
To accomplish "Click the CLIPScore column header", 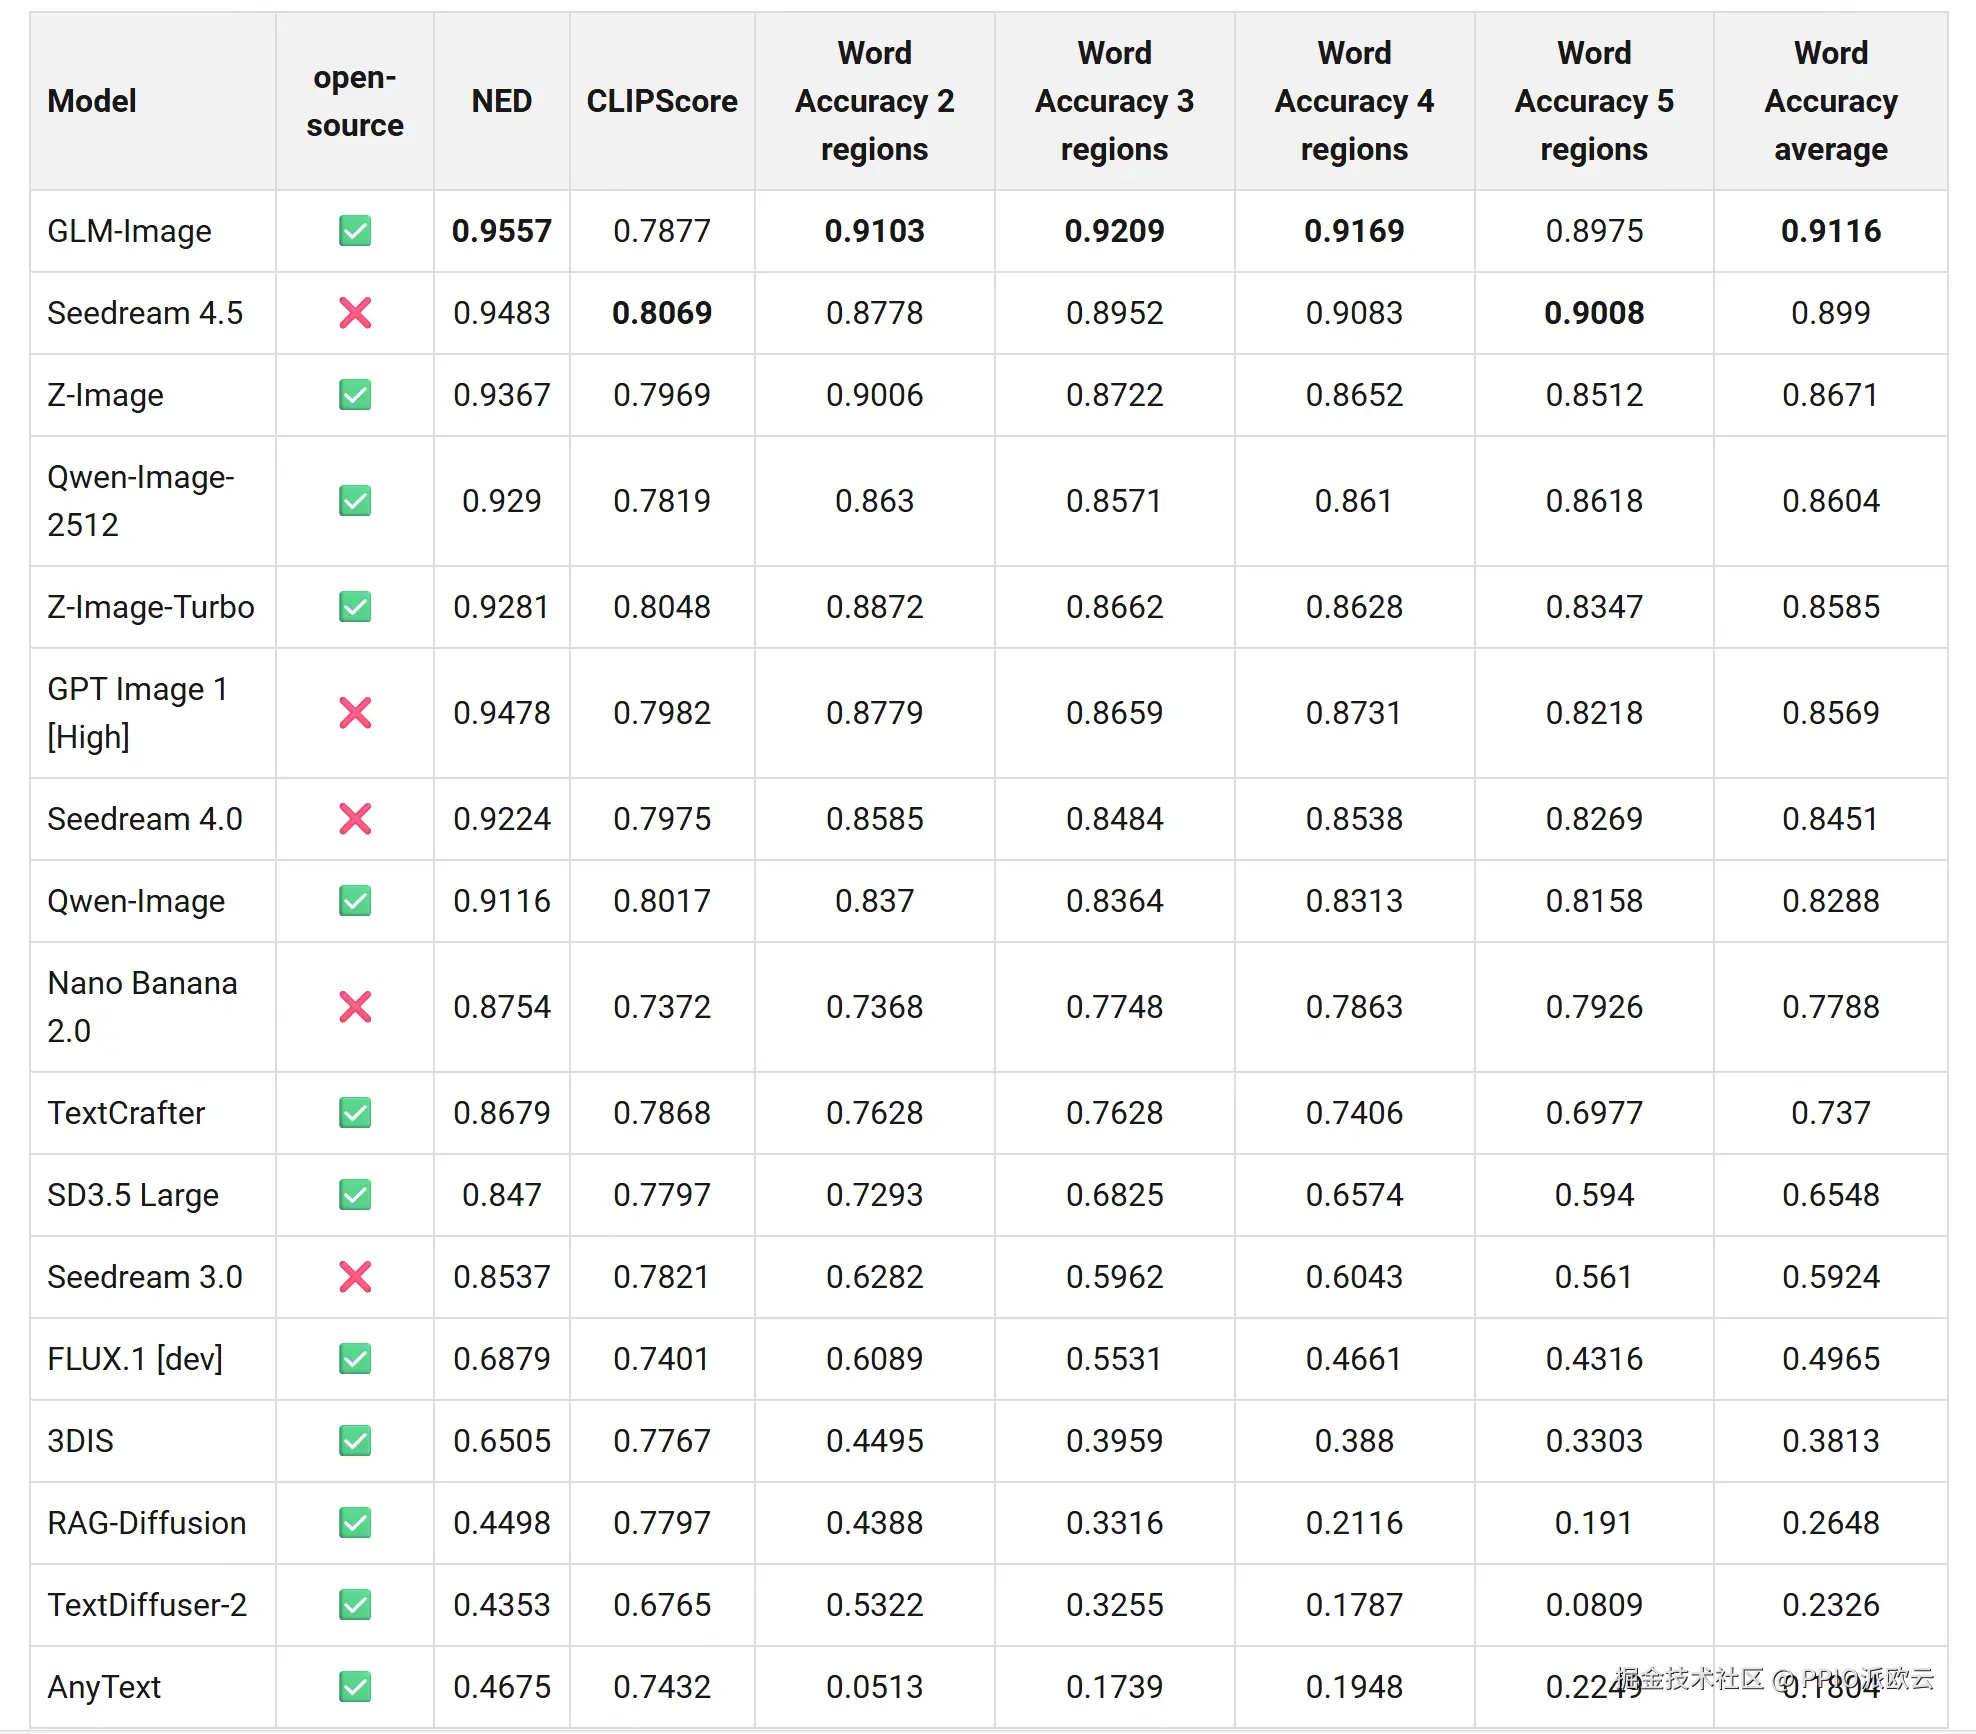I will tap(662, 101).
